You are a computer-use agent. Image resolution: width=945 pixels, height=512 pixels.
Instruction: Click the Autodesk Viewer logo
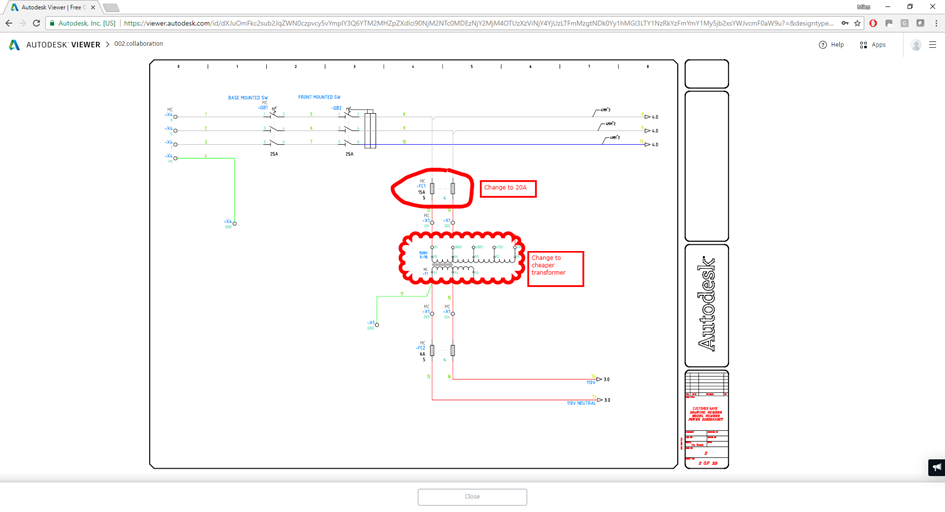pos(54,45)
